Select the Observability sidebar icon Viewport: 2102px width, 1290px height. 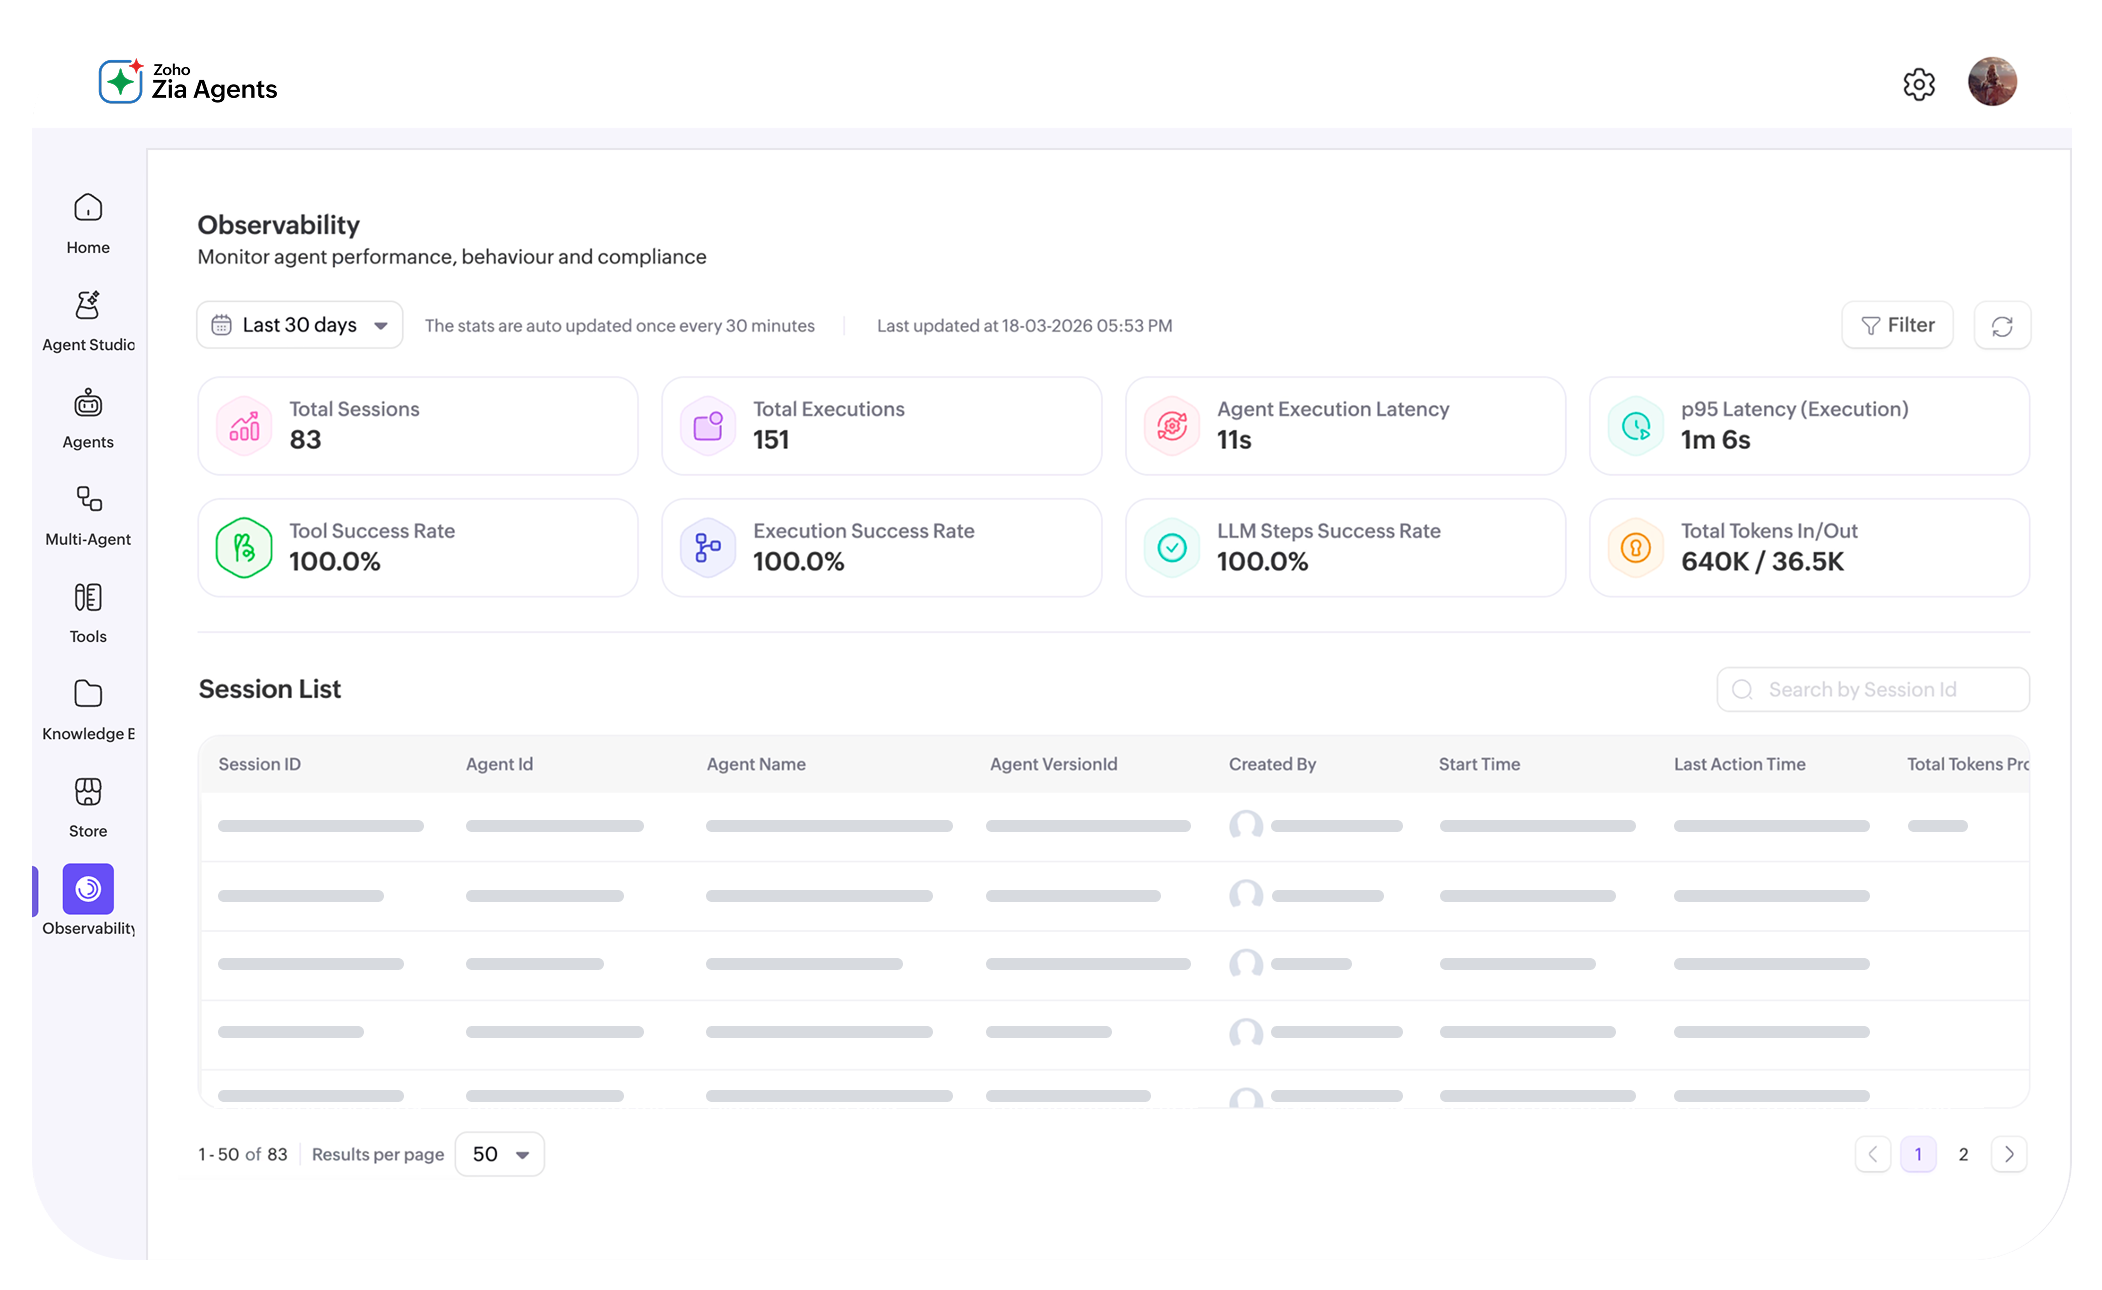point(87,888)
